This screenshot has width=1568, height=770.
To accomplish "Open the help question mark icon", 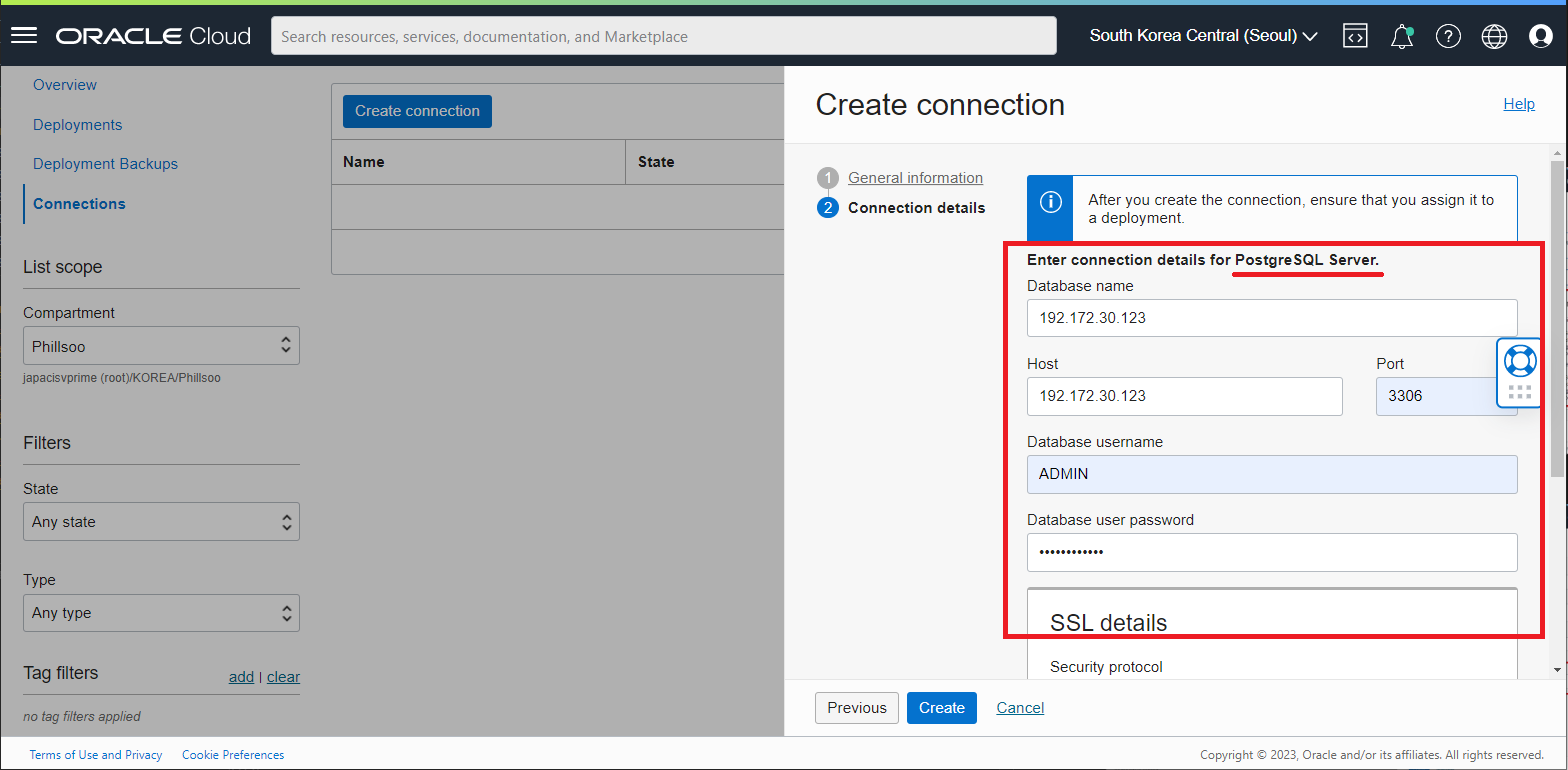I will pos(1448,36).
